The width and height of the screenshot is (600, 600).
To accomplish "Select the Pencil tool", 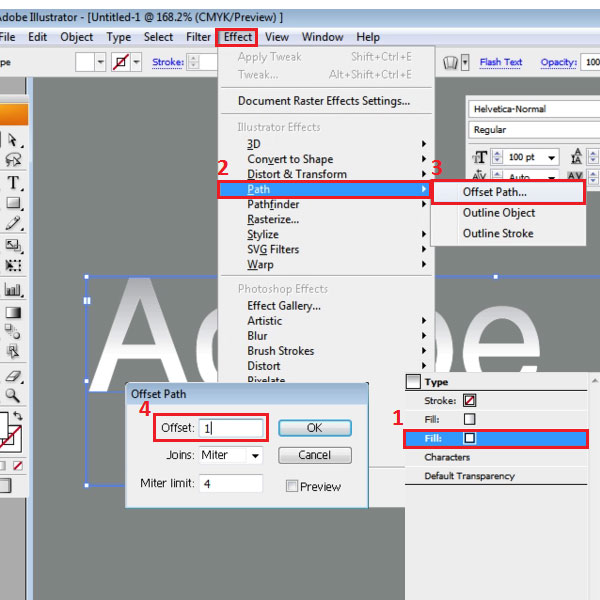I will click(13, 223).
